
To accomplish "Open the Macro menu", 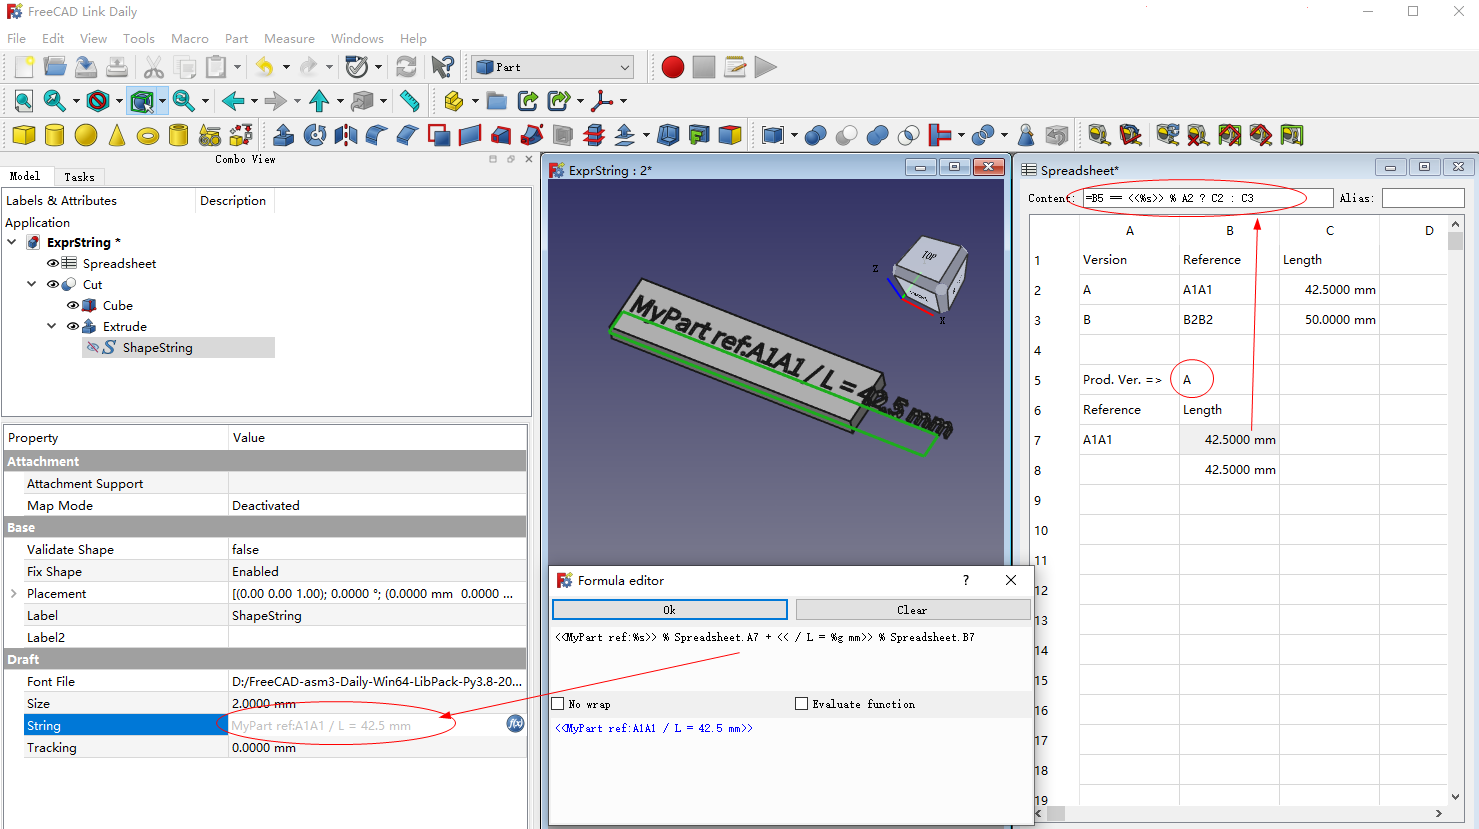I will 189,38.
